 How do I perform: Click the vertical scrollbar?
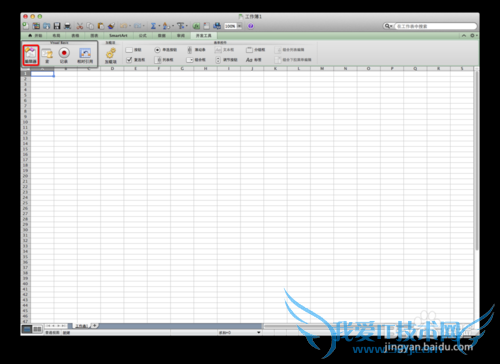[476, 160]
